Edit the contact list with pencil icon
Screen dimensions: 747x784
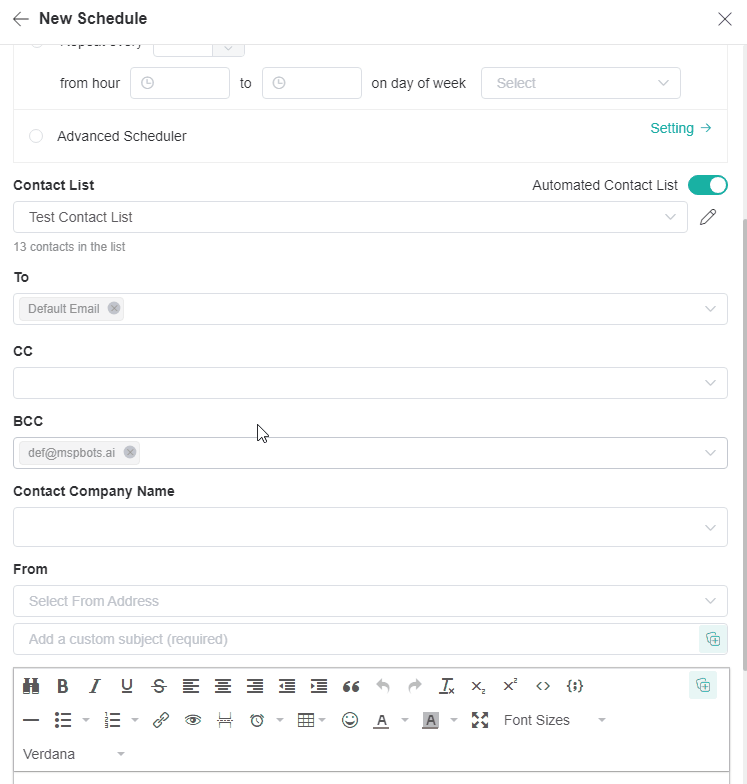tap(708, 217)
